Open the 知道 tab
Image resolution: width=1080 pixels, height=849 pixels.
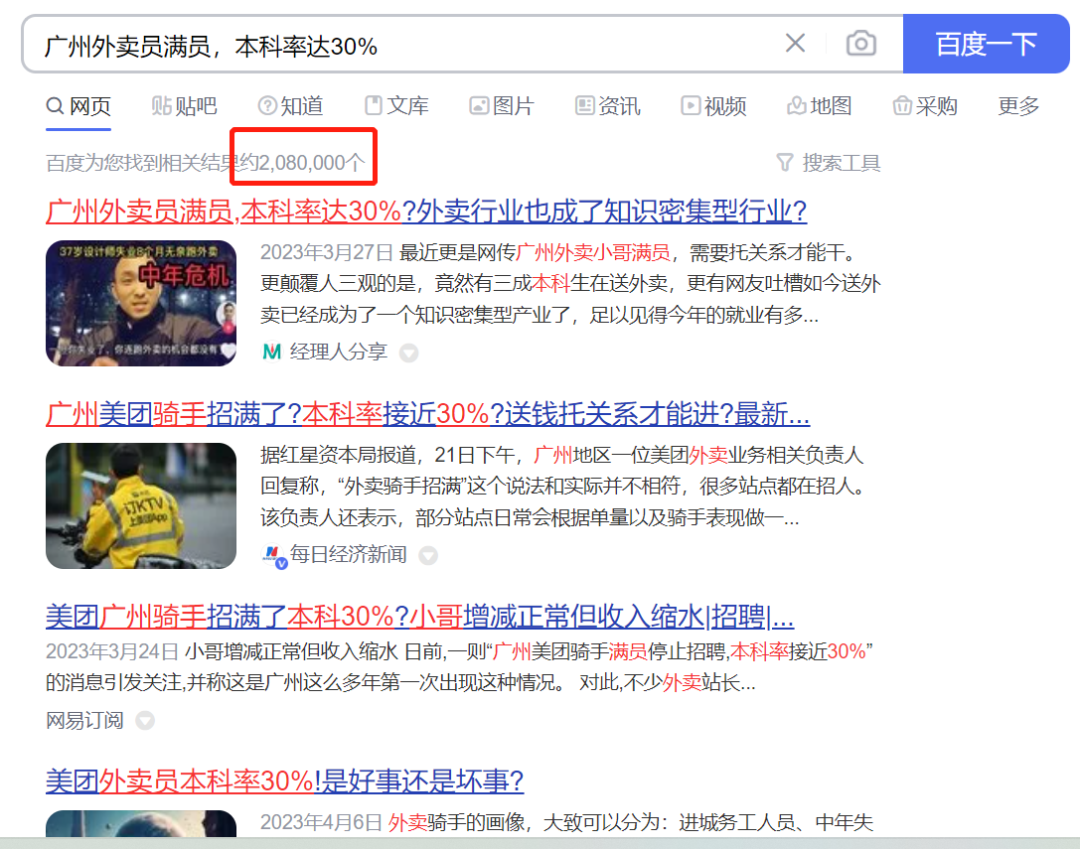[x=290, y=106]
